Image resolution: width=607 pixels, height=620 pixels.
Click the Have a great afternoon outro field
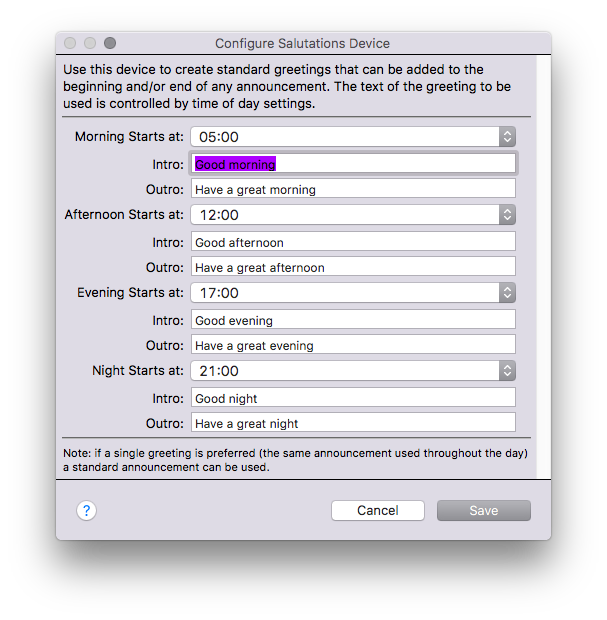(353, 266)
